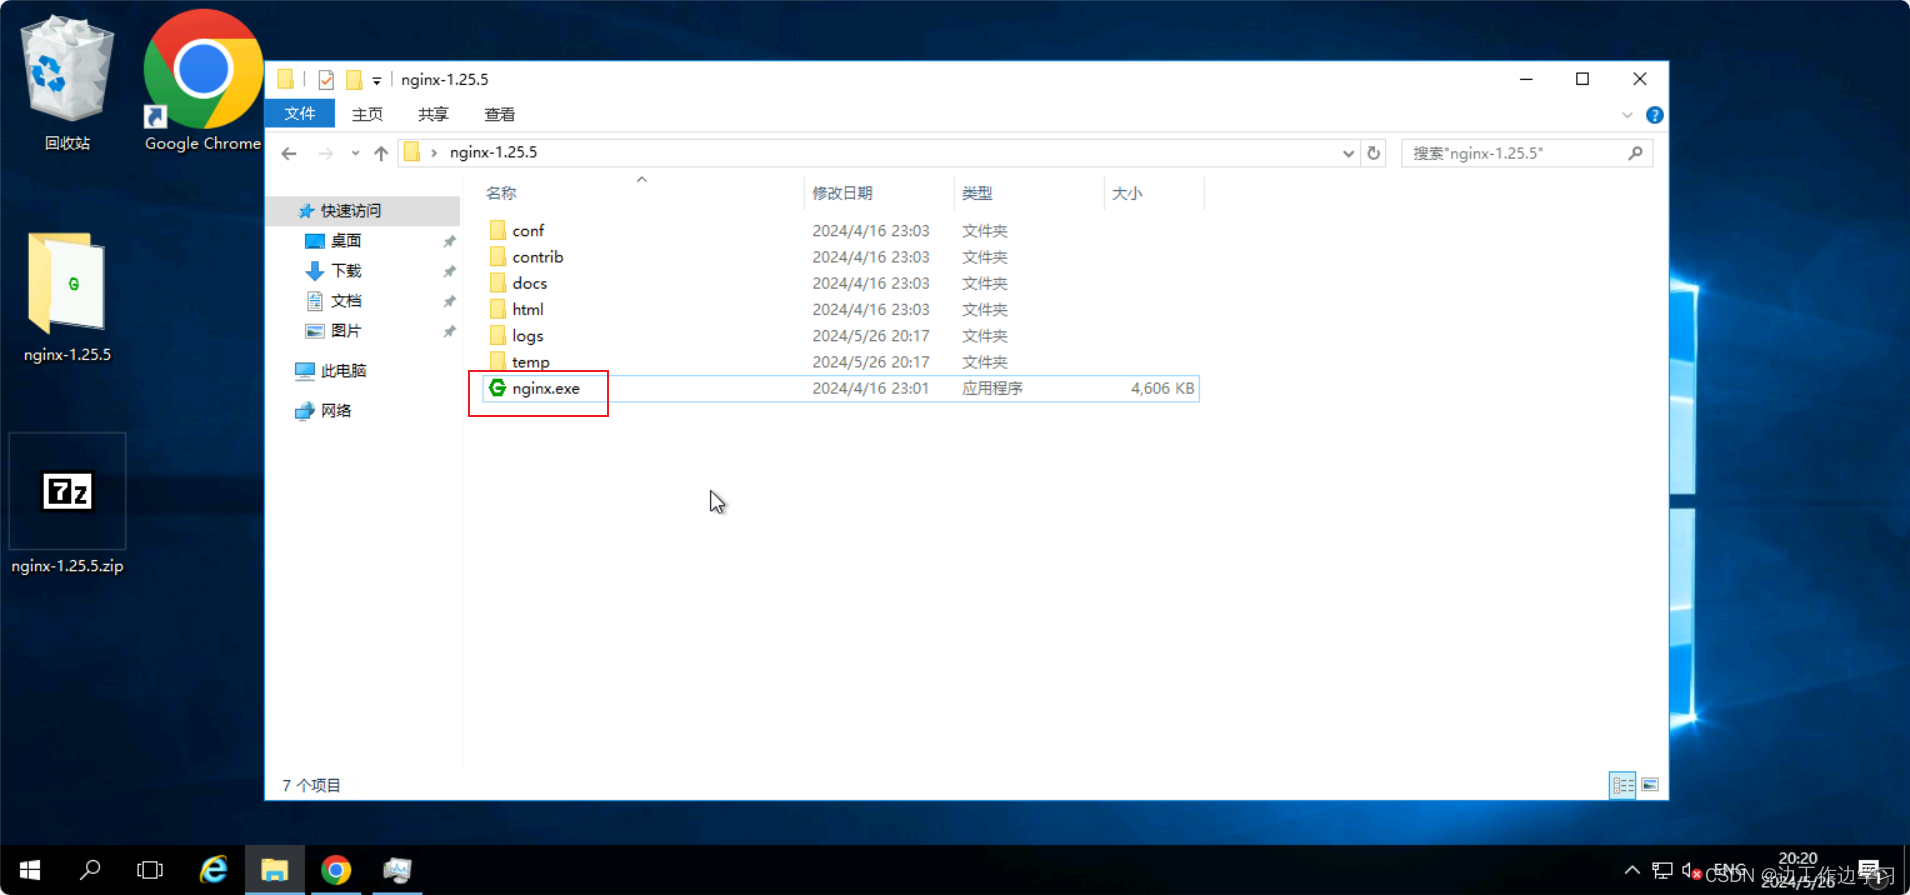Open 网络 in navigation pane
The height and width of the screenshot is (895, 1910).
point(336,411)
